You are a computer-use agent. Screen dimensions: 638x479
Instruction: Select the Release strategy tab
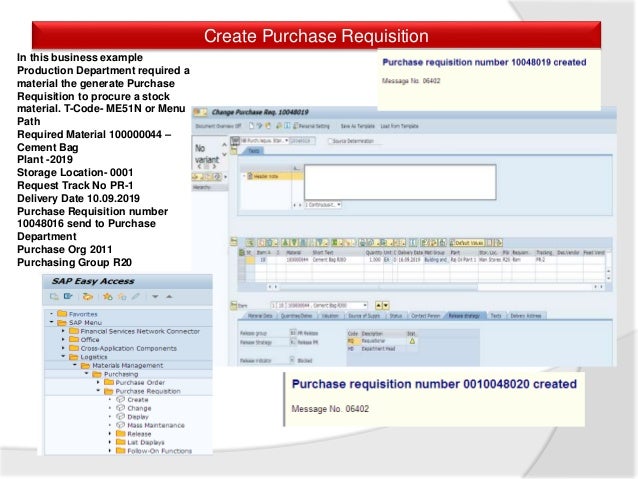[x=464, y=316]
